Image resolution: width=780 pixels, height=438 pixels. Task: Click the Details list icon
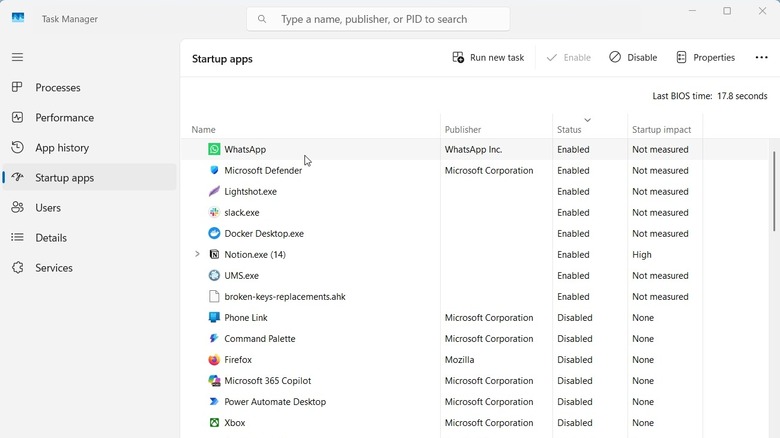click(x=17, y=237)
